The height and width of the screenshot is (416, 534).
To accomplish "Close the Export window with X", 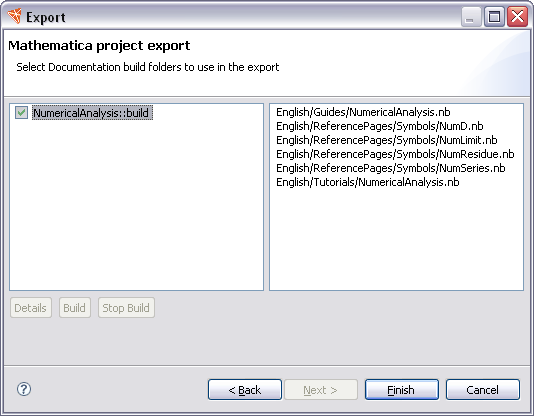I will point(517,16).
